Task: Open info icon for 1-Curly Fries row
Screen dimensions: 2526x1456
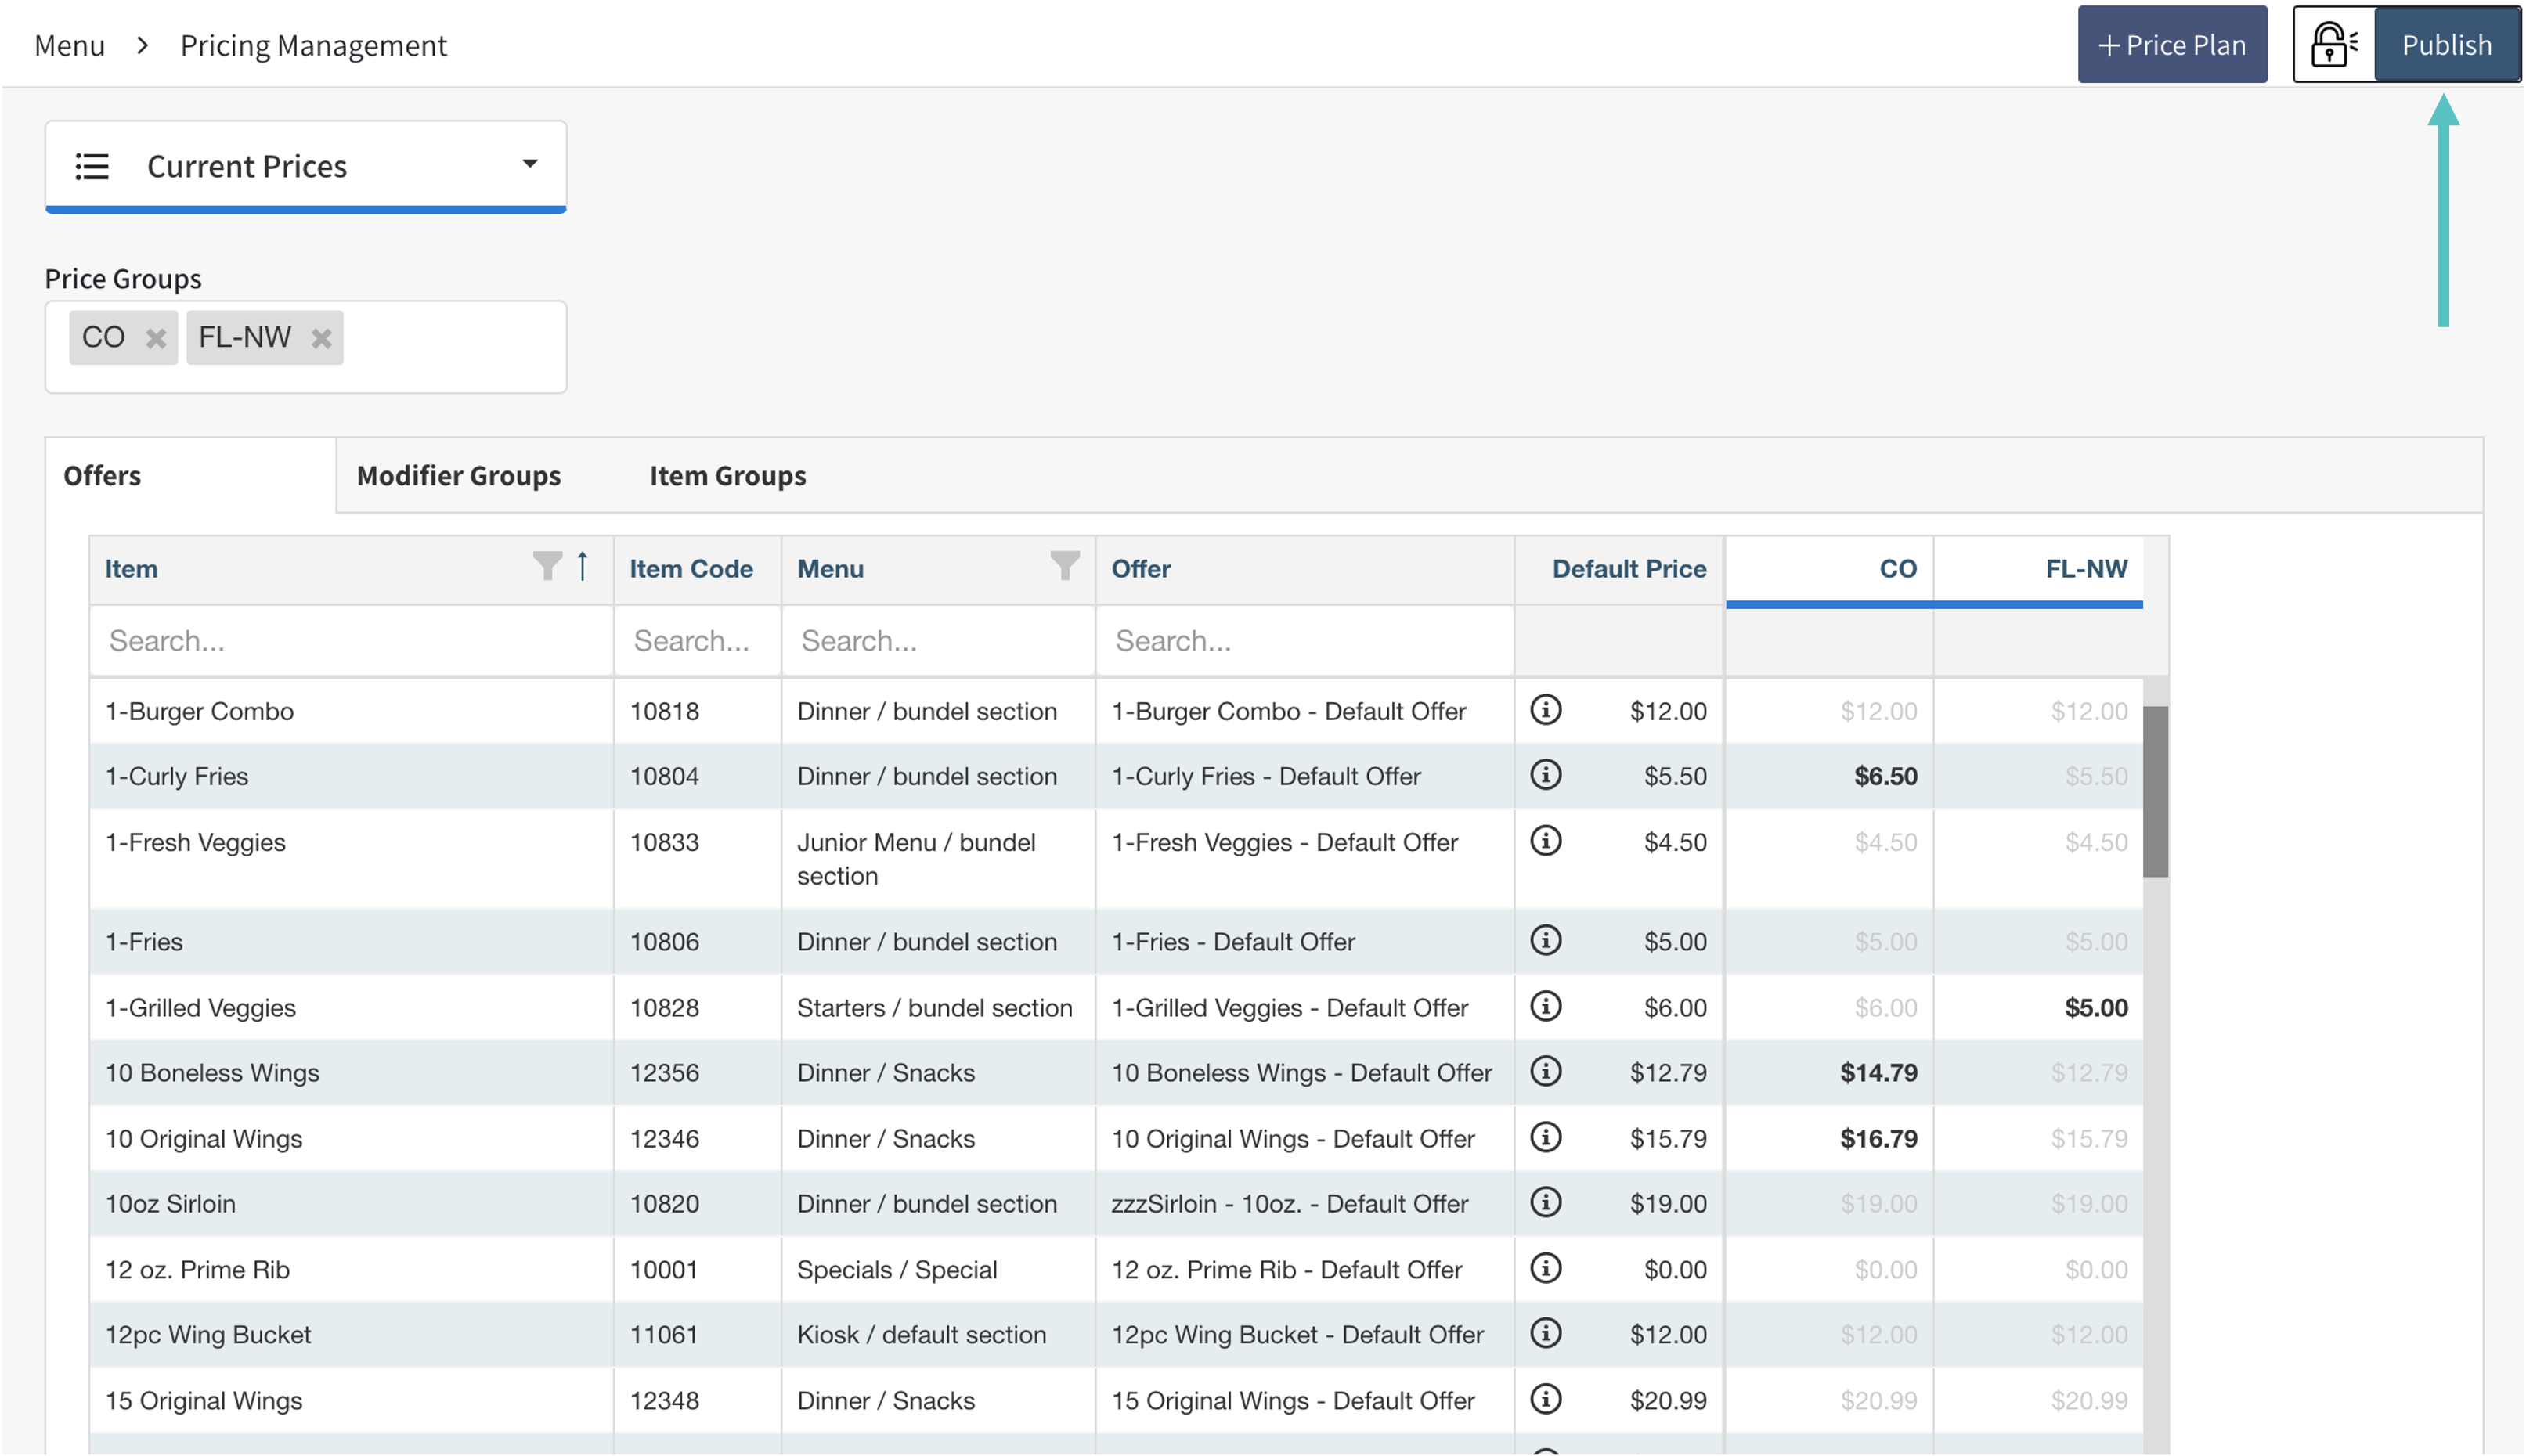Action: [1546, 775]
